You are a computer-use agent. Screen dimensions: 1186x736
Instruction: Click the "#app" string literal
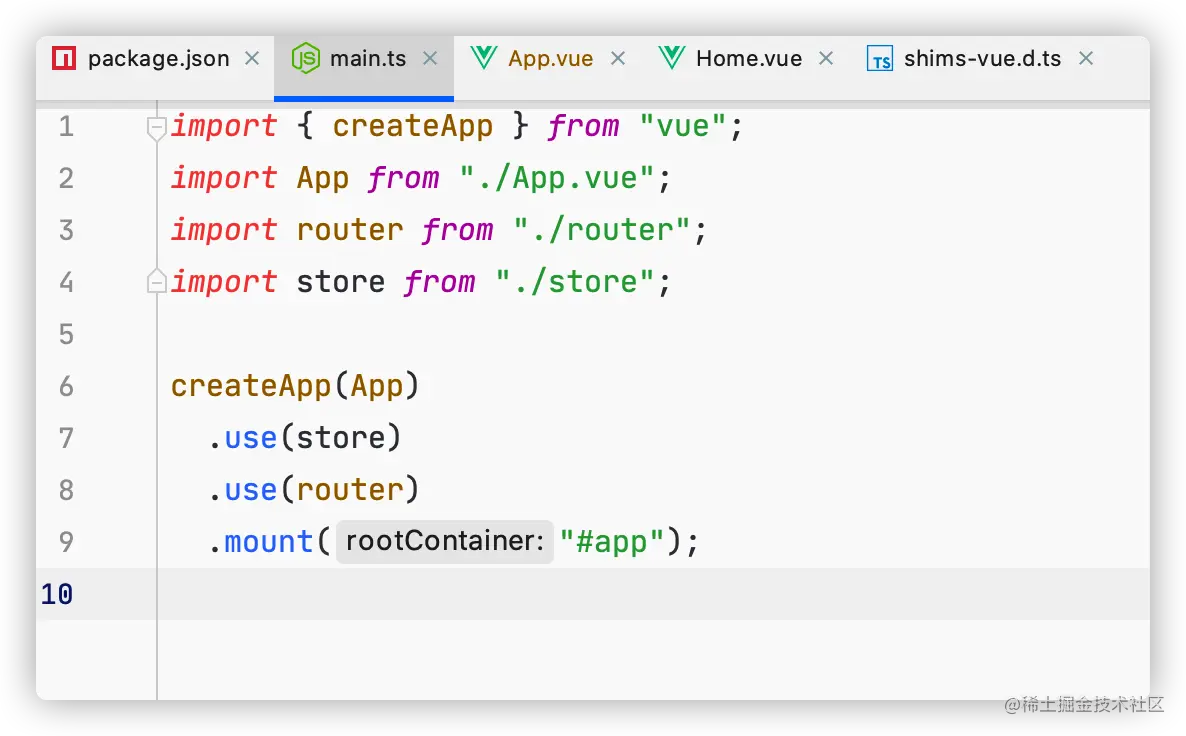point(612,542)
